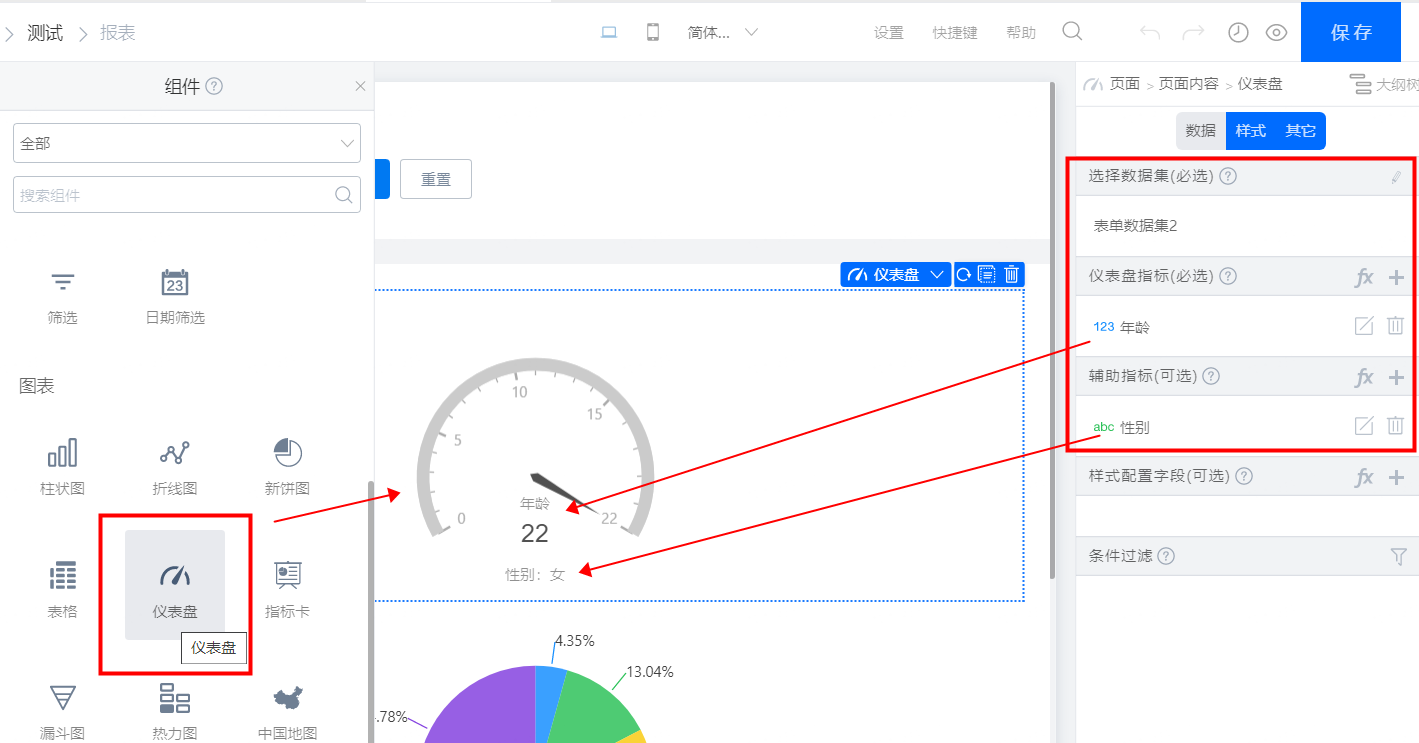Navigate to 页面内容 in properties breadcrumb
This screenshot has width=1419, height=743.
tap(1189, 84)
